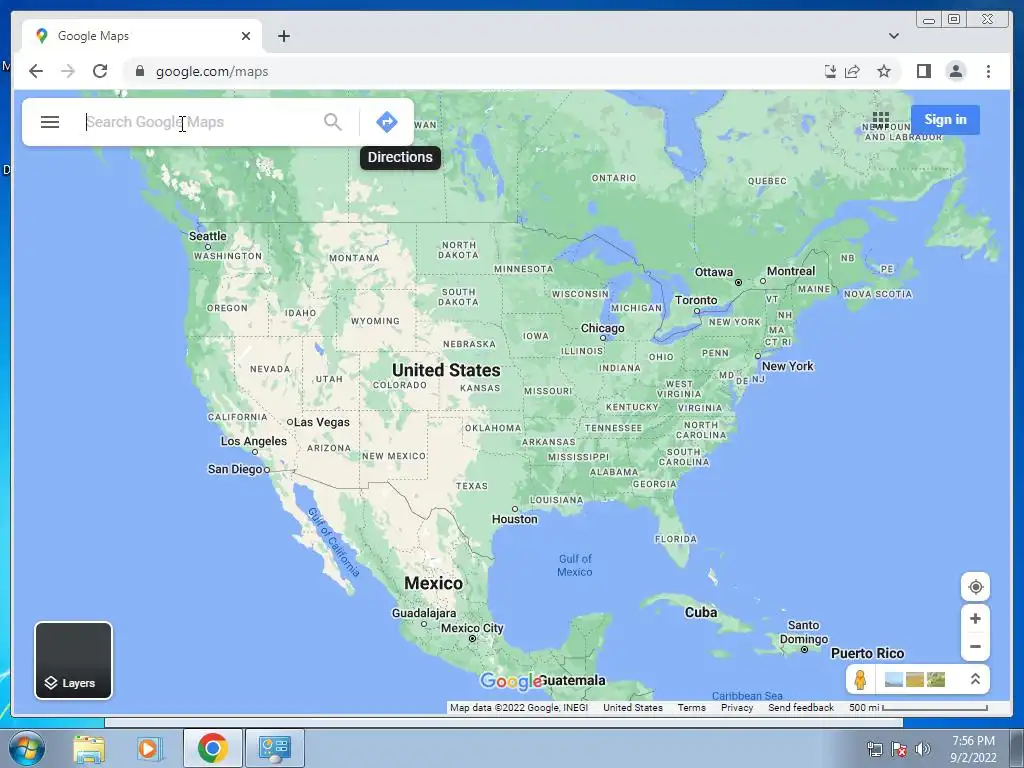Go forward in browser history
Viewport: 1024px width, 768px height.
click(x=68, y=71)
